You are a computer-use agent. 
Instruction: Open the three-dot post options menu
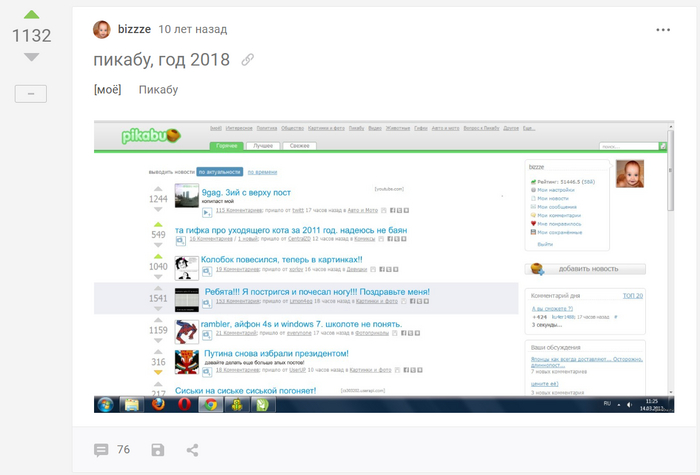[663, 29]
